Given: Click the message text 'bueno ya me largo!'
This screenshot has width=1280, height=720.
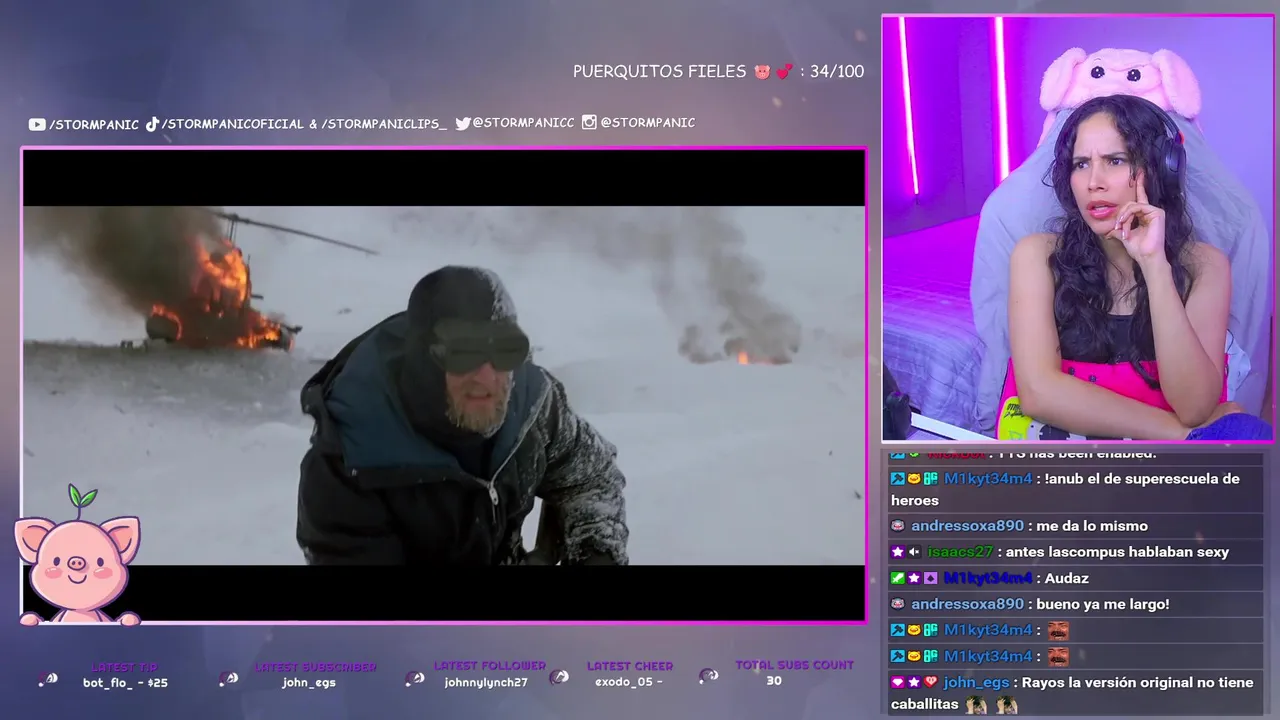Looking at the screenshot, I should [x=1103, y=604].
